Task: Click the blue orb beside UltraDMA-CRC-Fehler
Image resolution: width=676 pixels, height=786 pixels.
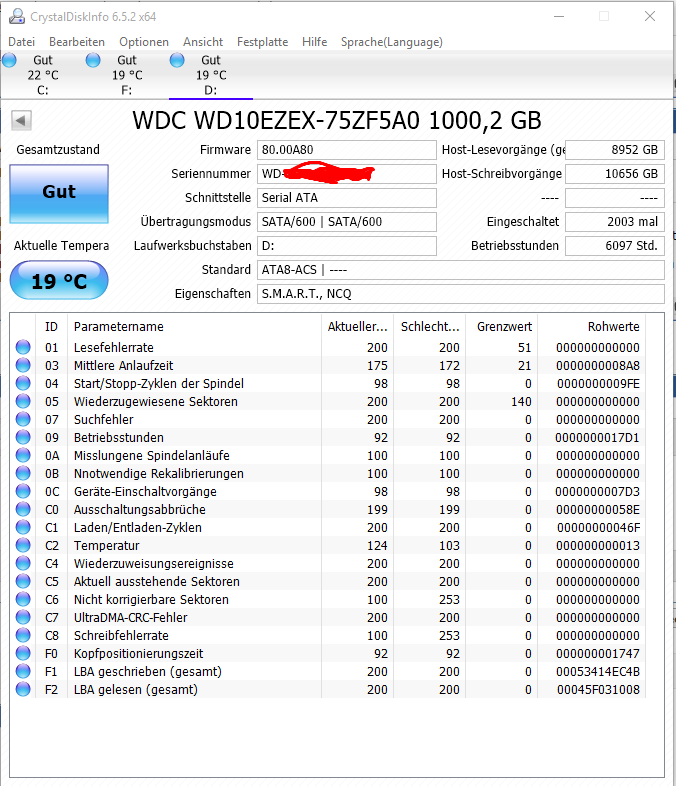Action: 23,617
